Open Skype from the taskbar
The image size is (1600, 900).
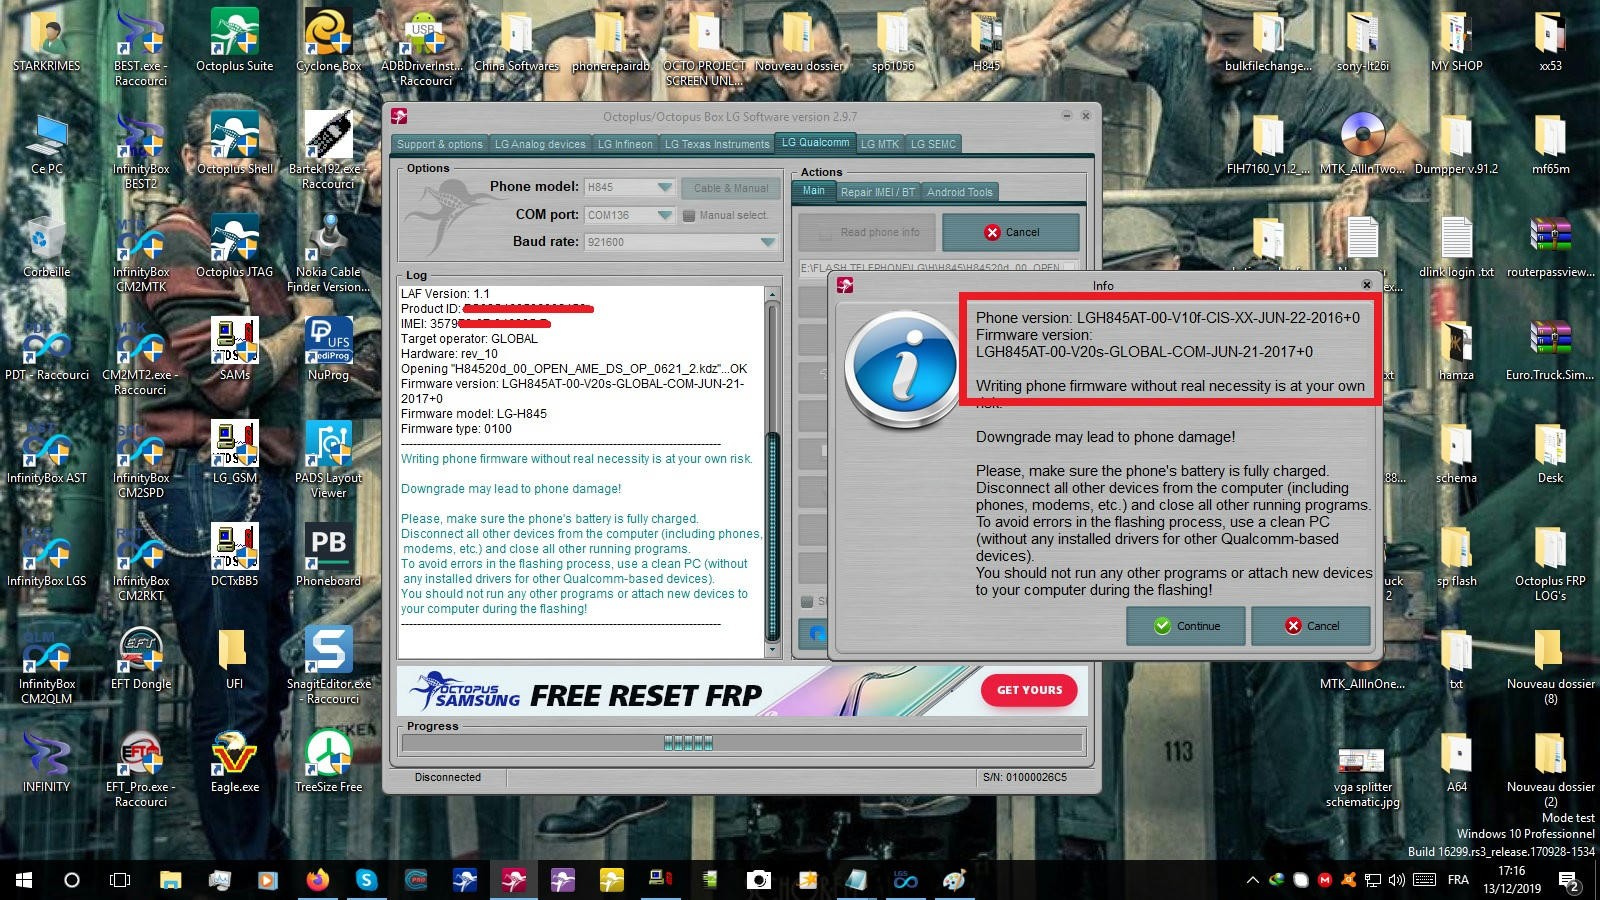pos(367,880)
